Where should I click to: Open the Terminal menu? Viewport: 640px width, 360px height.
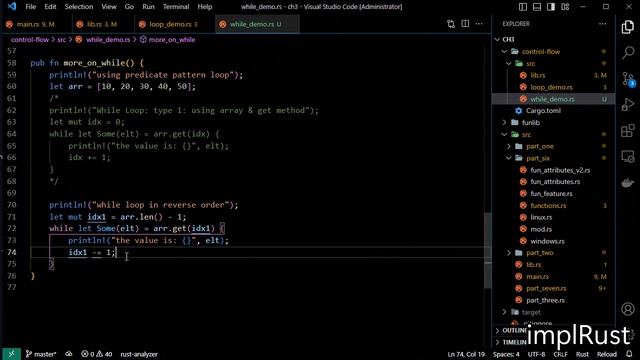pos(176,7)
